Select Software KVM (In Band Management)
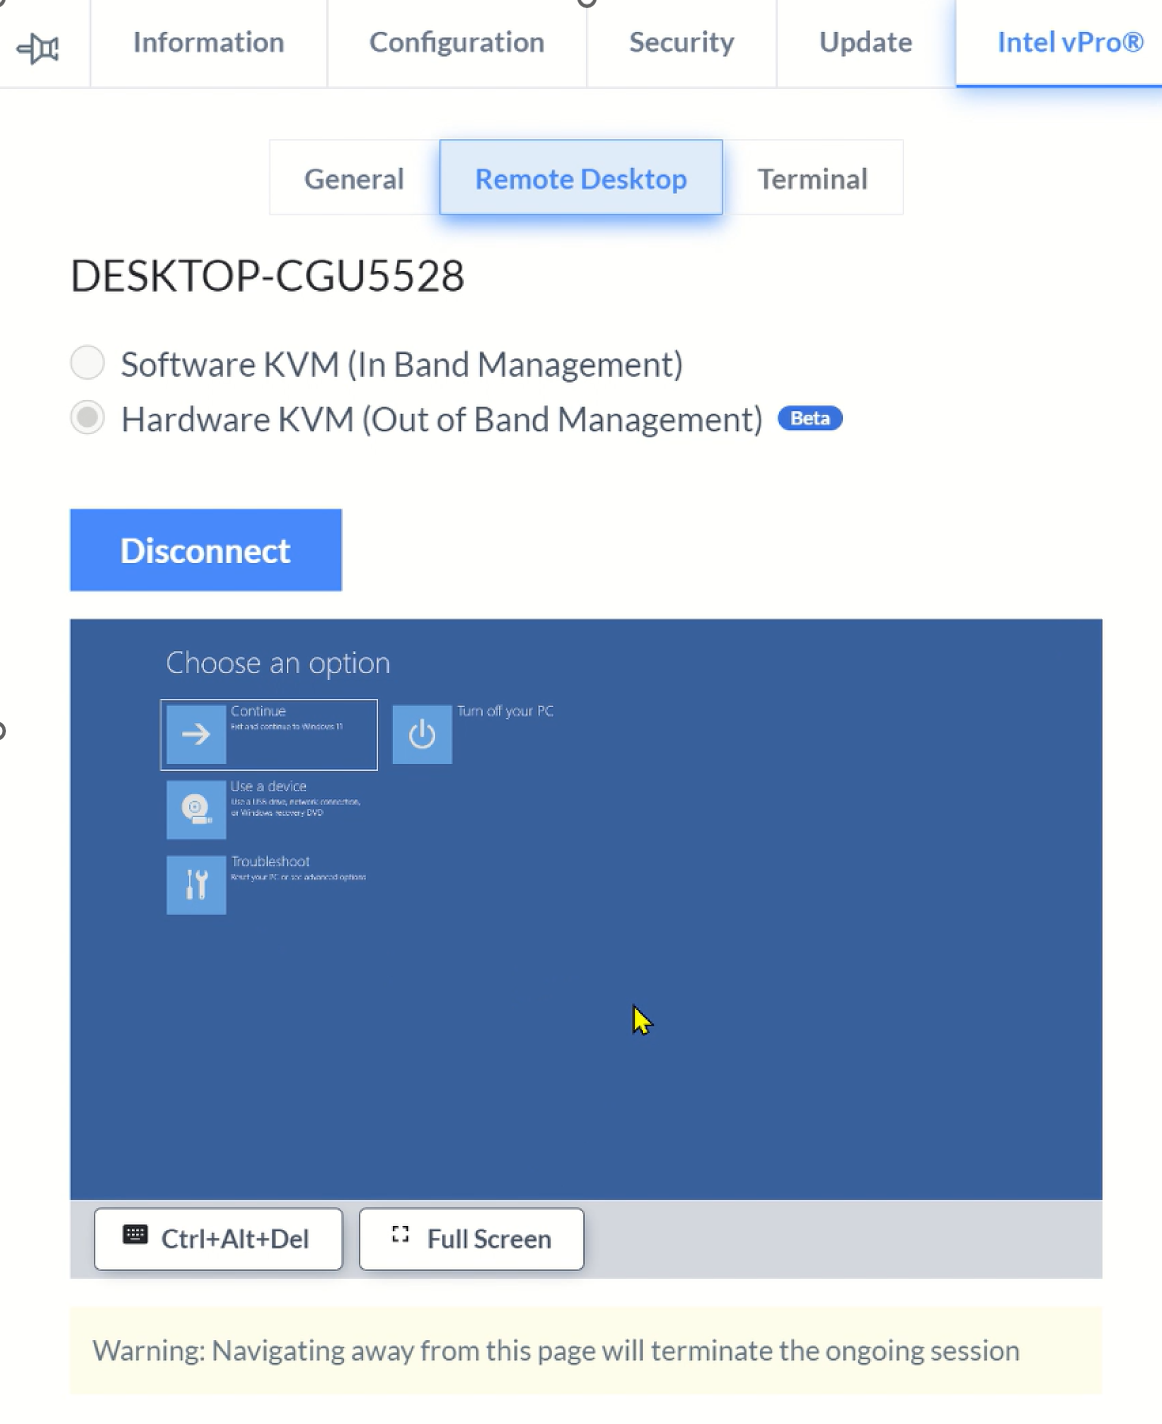This screenshot has height=1424, width=1162. (87, 363)
